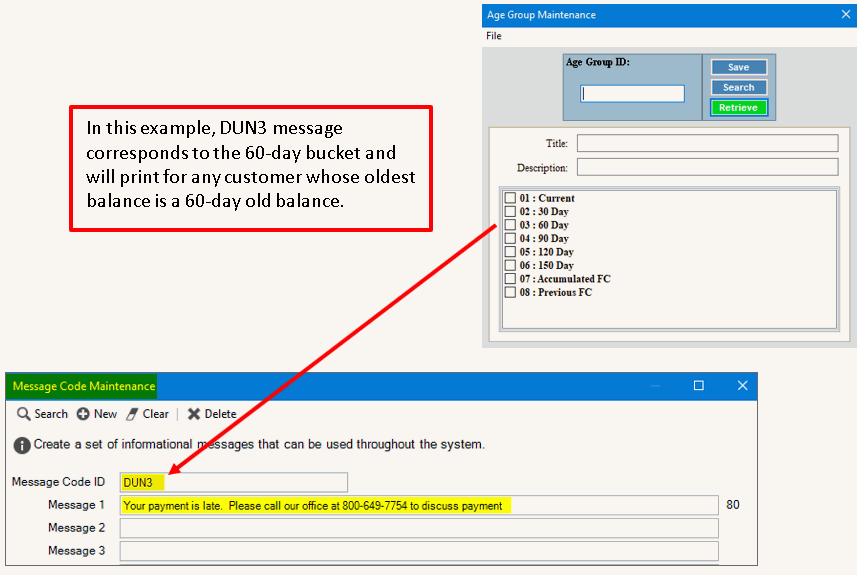Image resolution: width=857 pixels, height=575 pixels.
Task: Click Search button in Age Group panel
Action: [738, 87]
